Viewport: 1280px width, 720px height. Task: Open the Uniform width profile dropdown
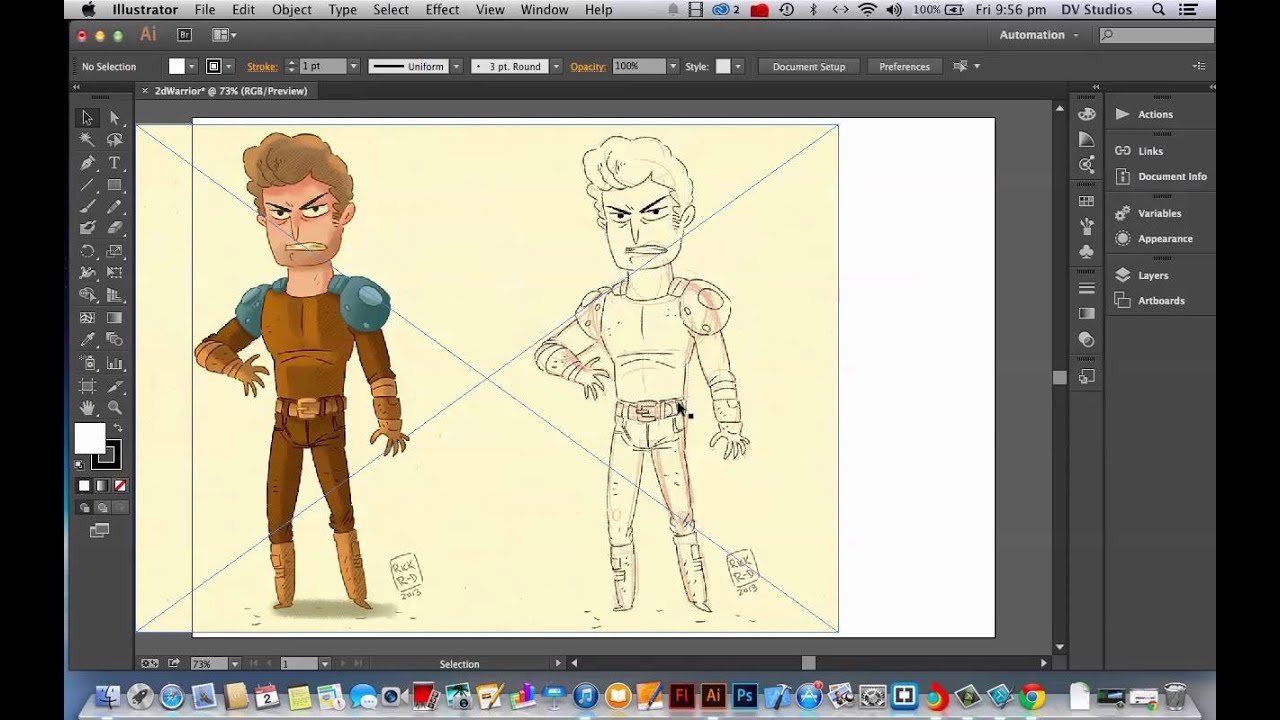pyautogui.click(x=456, y=67)
